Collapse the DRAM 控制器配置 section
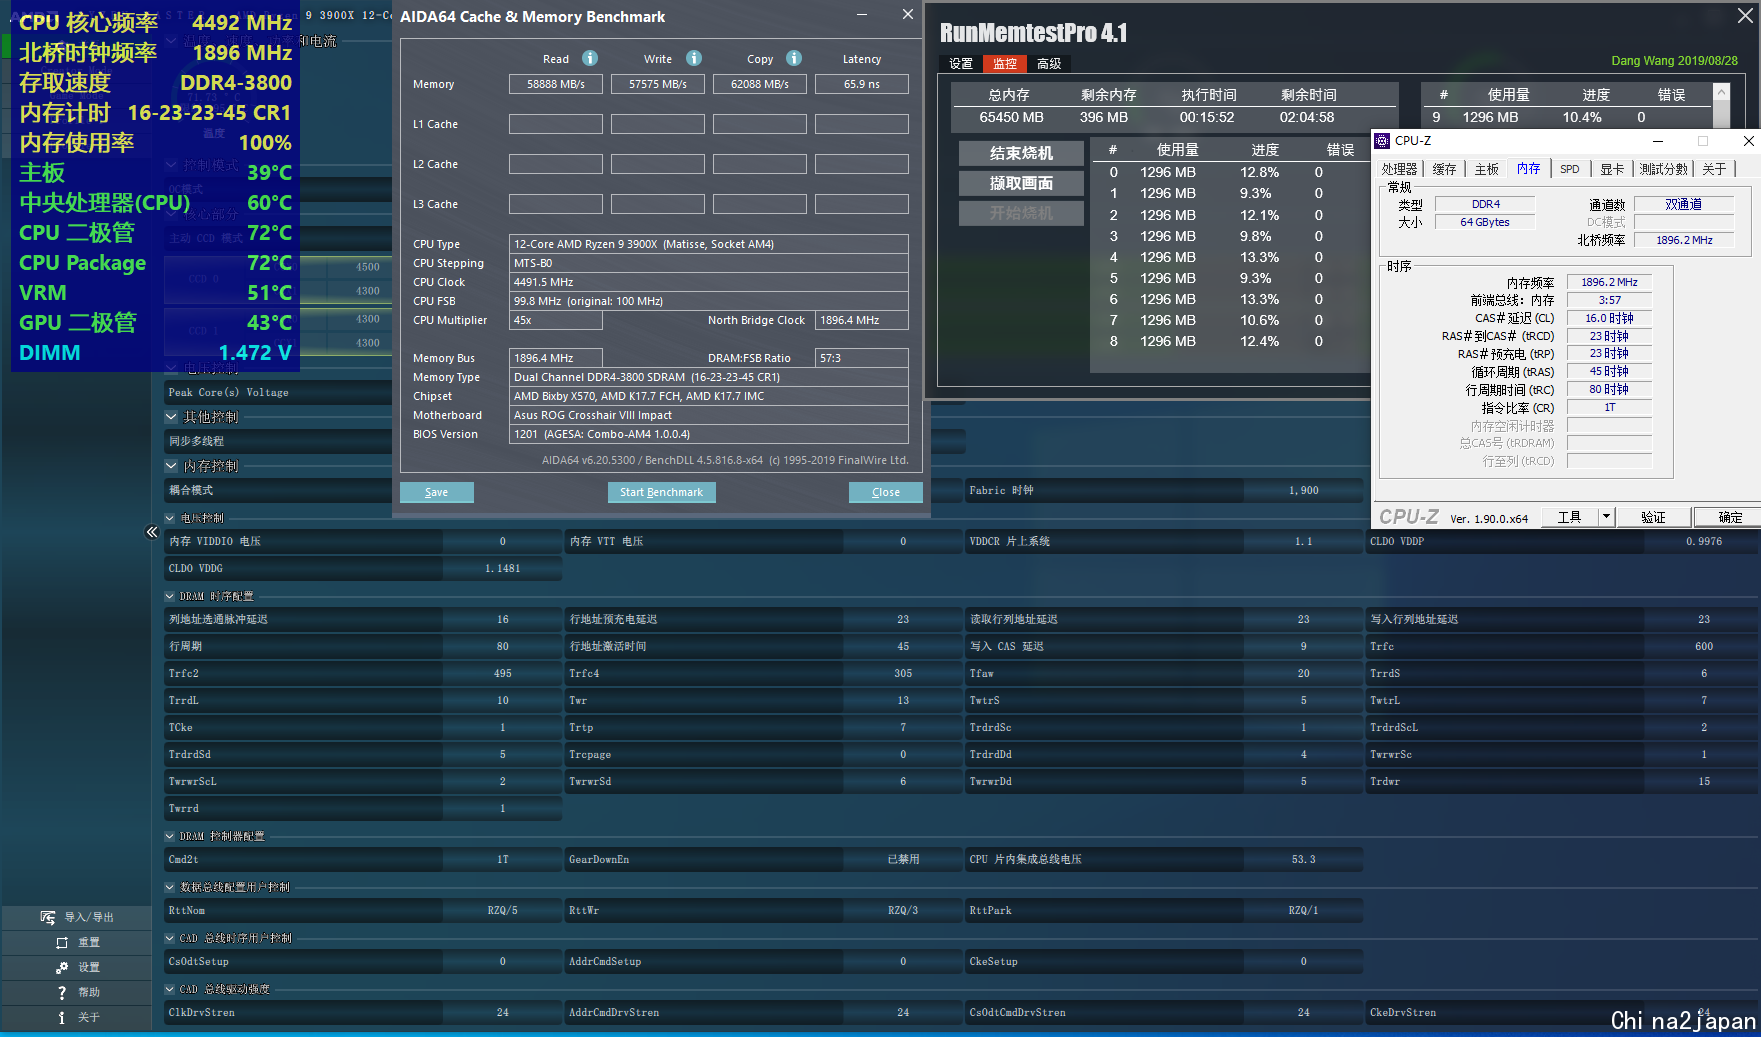This screenshot has width=1761, height=1037. [x=170, y=836]
